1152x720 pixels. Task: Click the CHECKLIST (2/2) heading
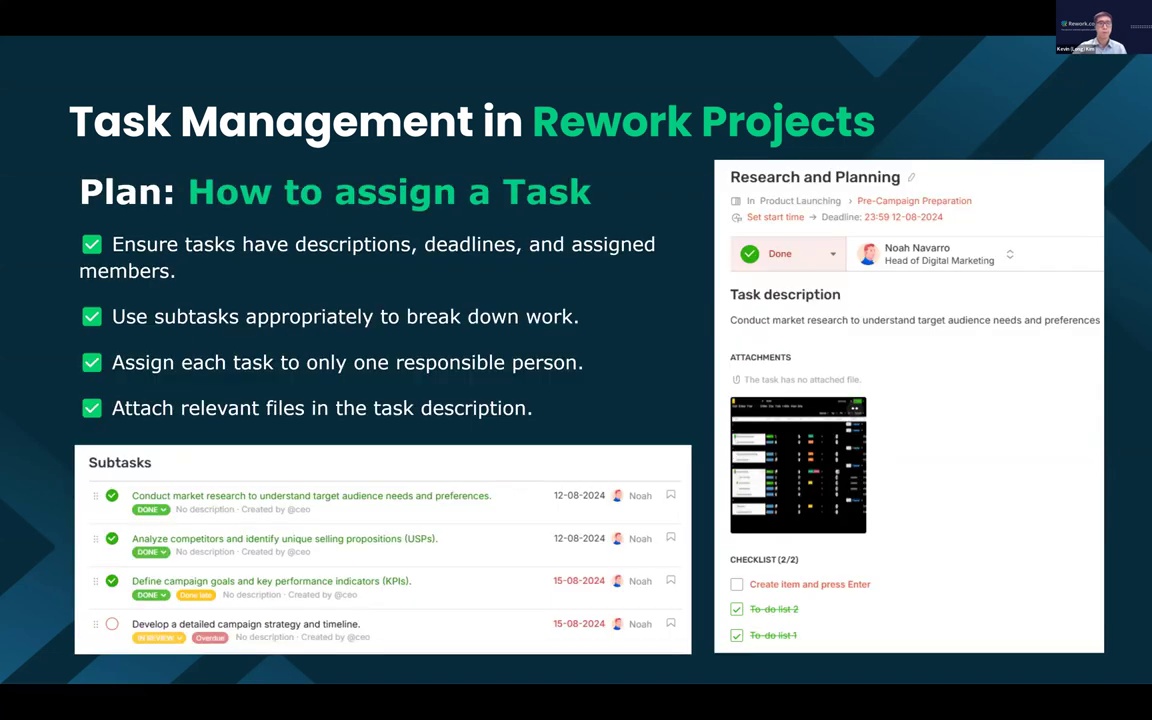764,560
